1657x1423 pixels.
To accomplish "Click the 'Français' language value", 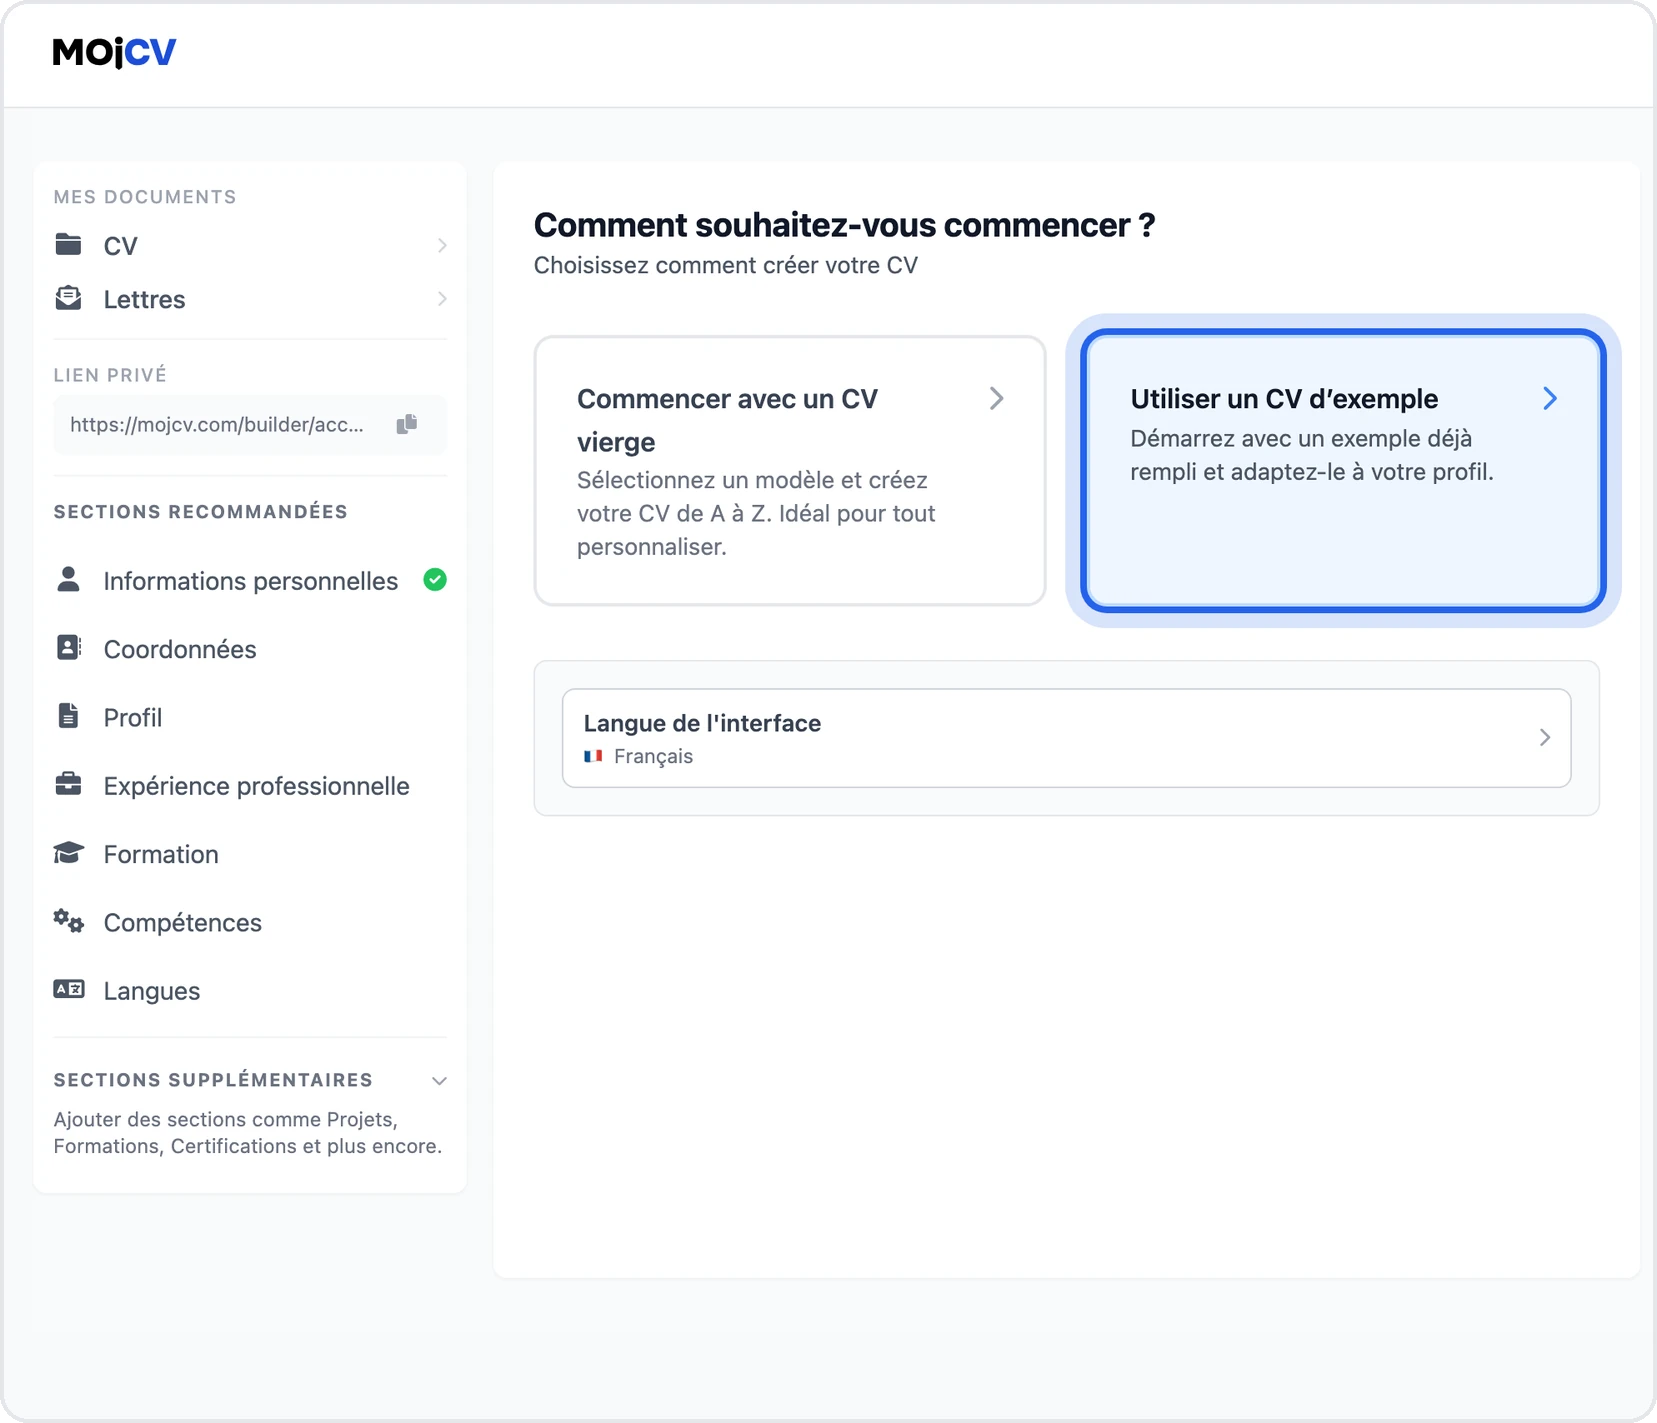I will point(653,756).
